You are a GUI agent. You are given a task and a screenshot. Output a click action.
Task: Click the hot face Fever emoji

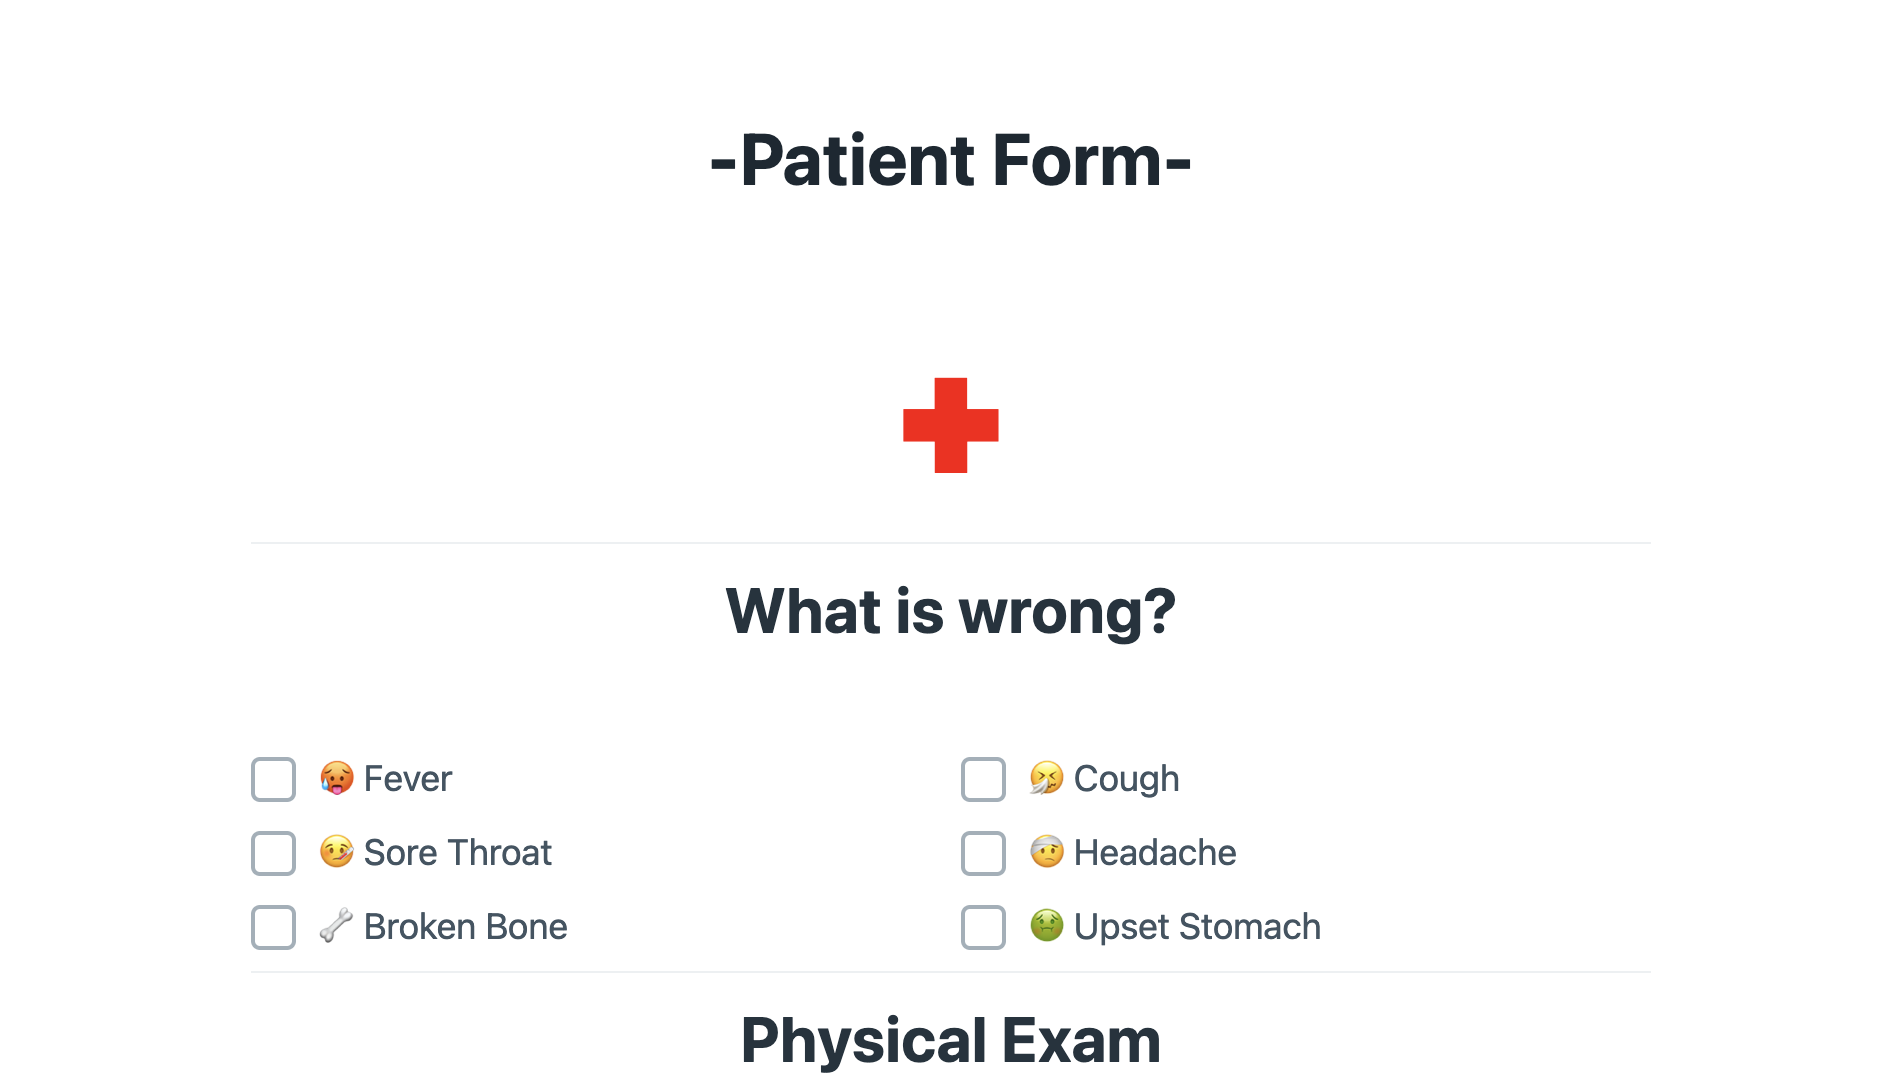(337, 778)
